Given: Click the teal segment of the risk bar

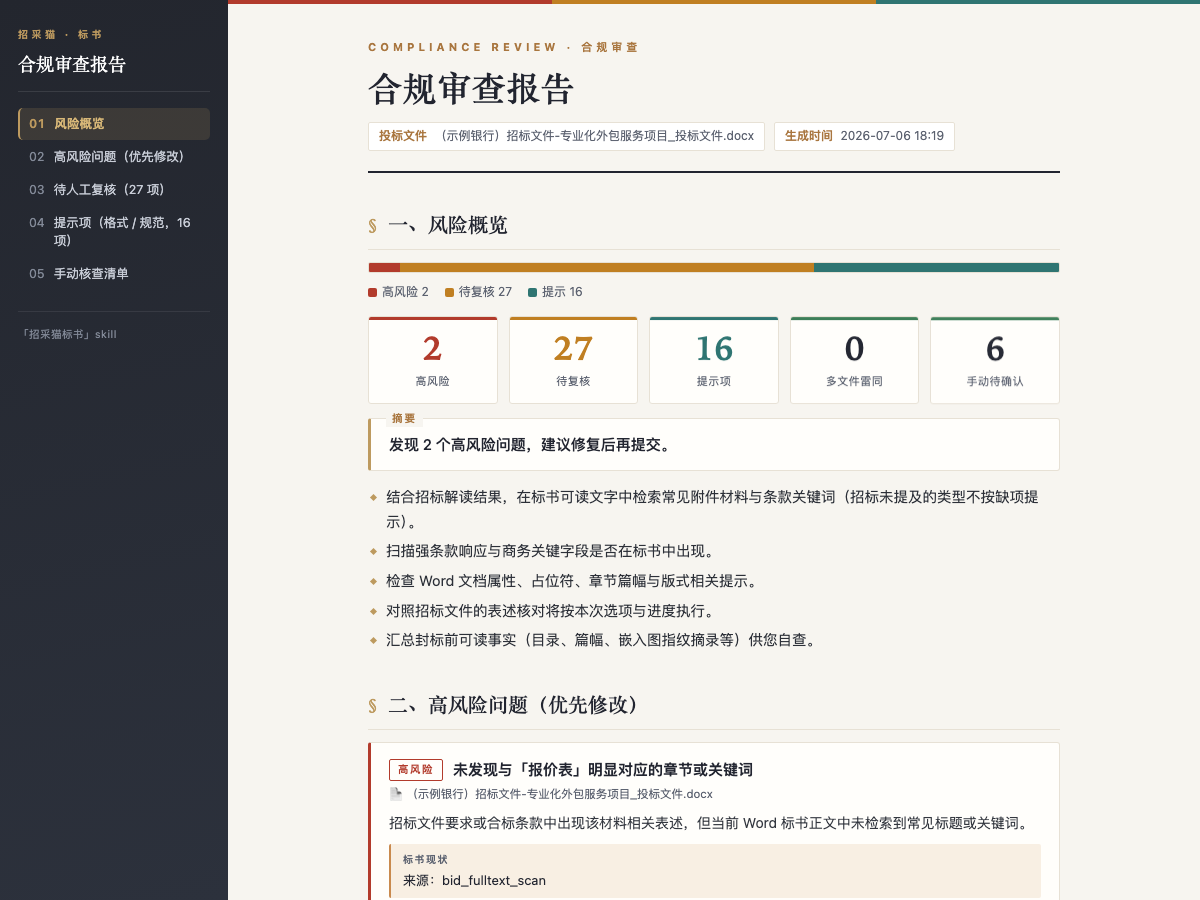Looking at the screenshot, I should pos(936,267).
